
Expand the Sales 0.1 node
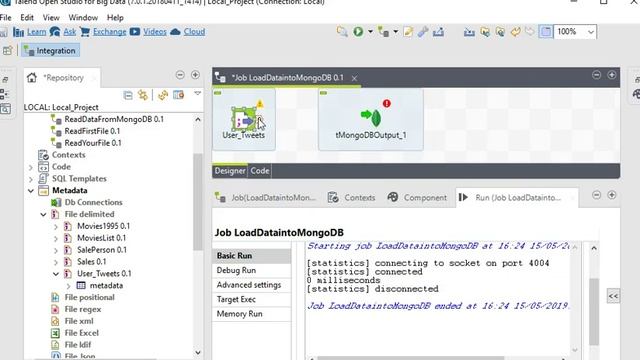(56, 262)
